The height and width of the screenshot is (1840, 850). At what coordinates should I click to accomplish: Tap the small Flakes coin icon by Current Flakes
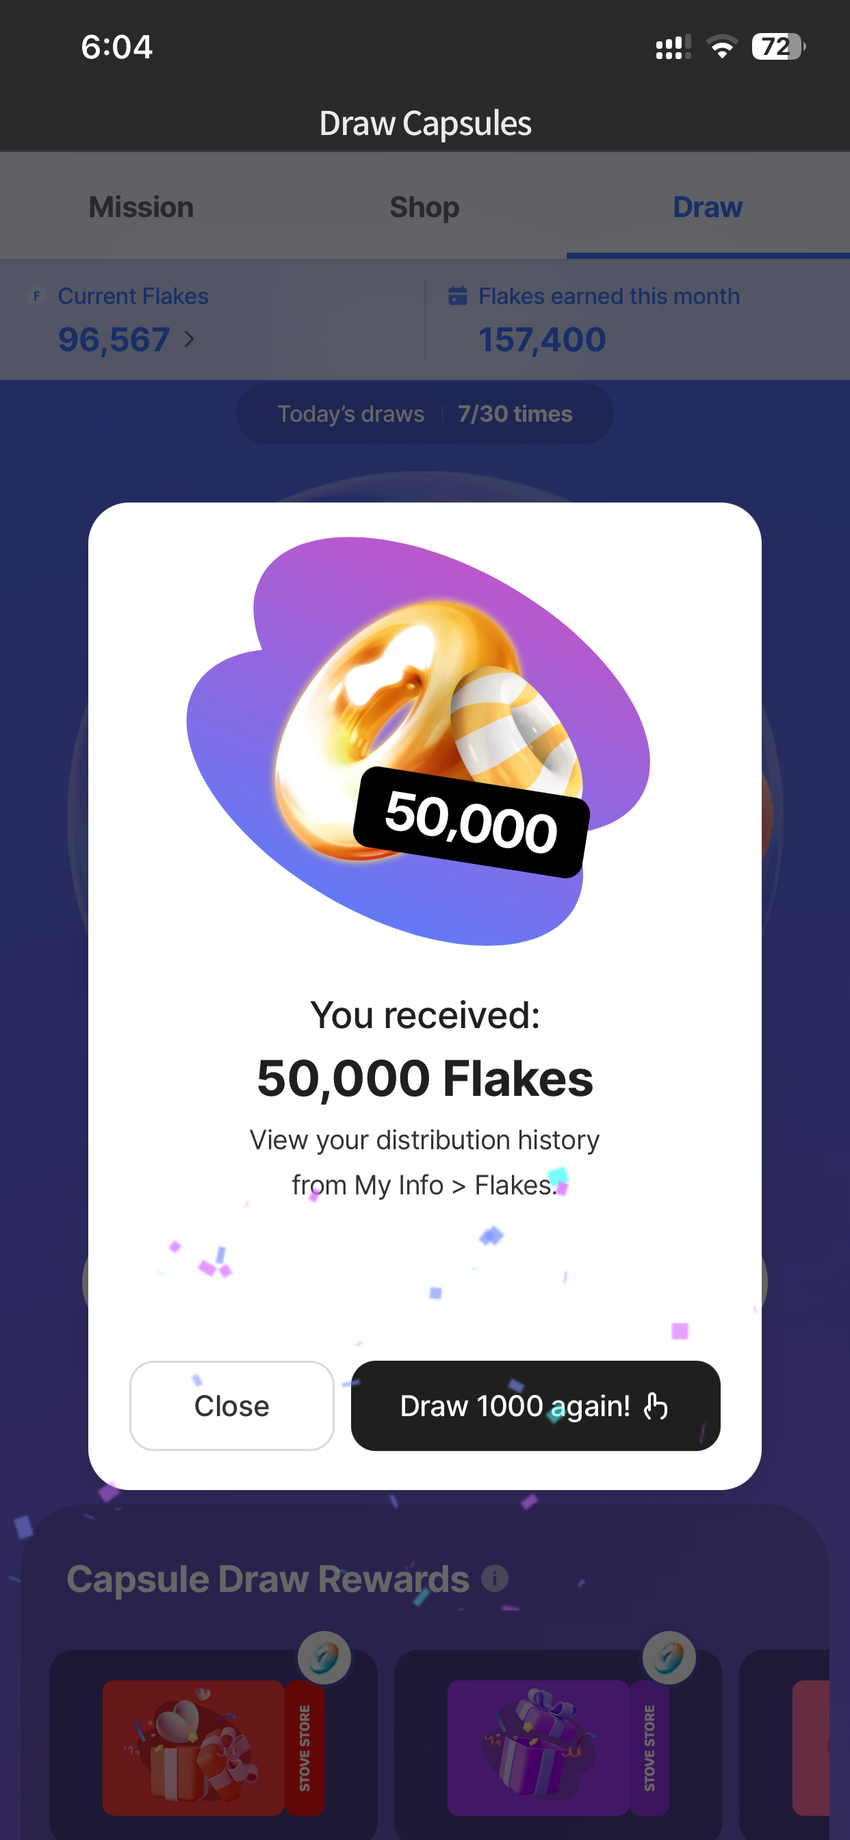pyautogui.click(x=37, y=296)
